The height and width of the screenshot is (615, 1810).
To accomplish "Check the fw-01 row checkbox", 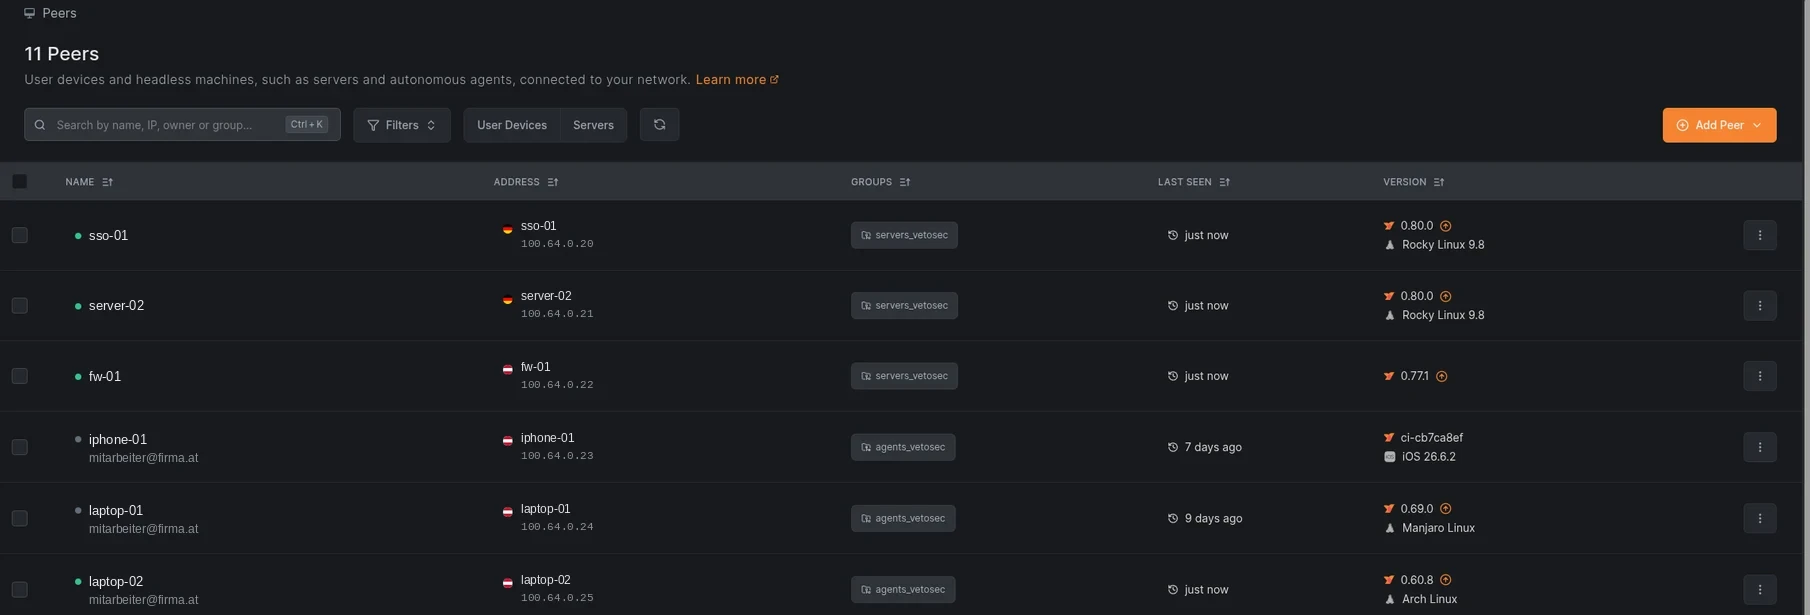I will point(20,377).
